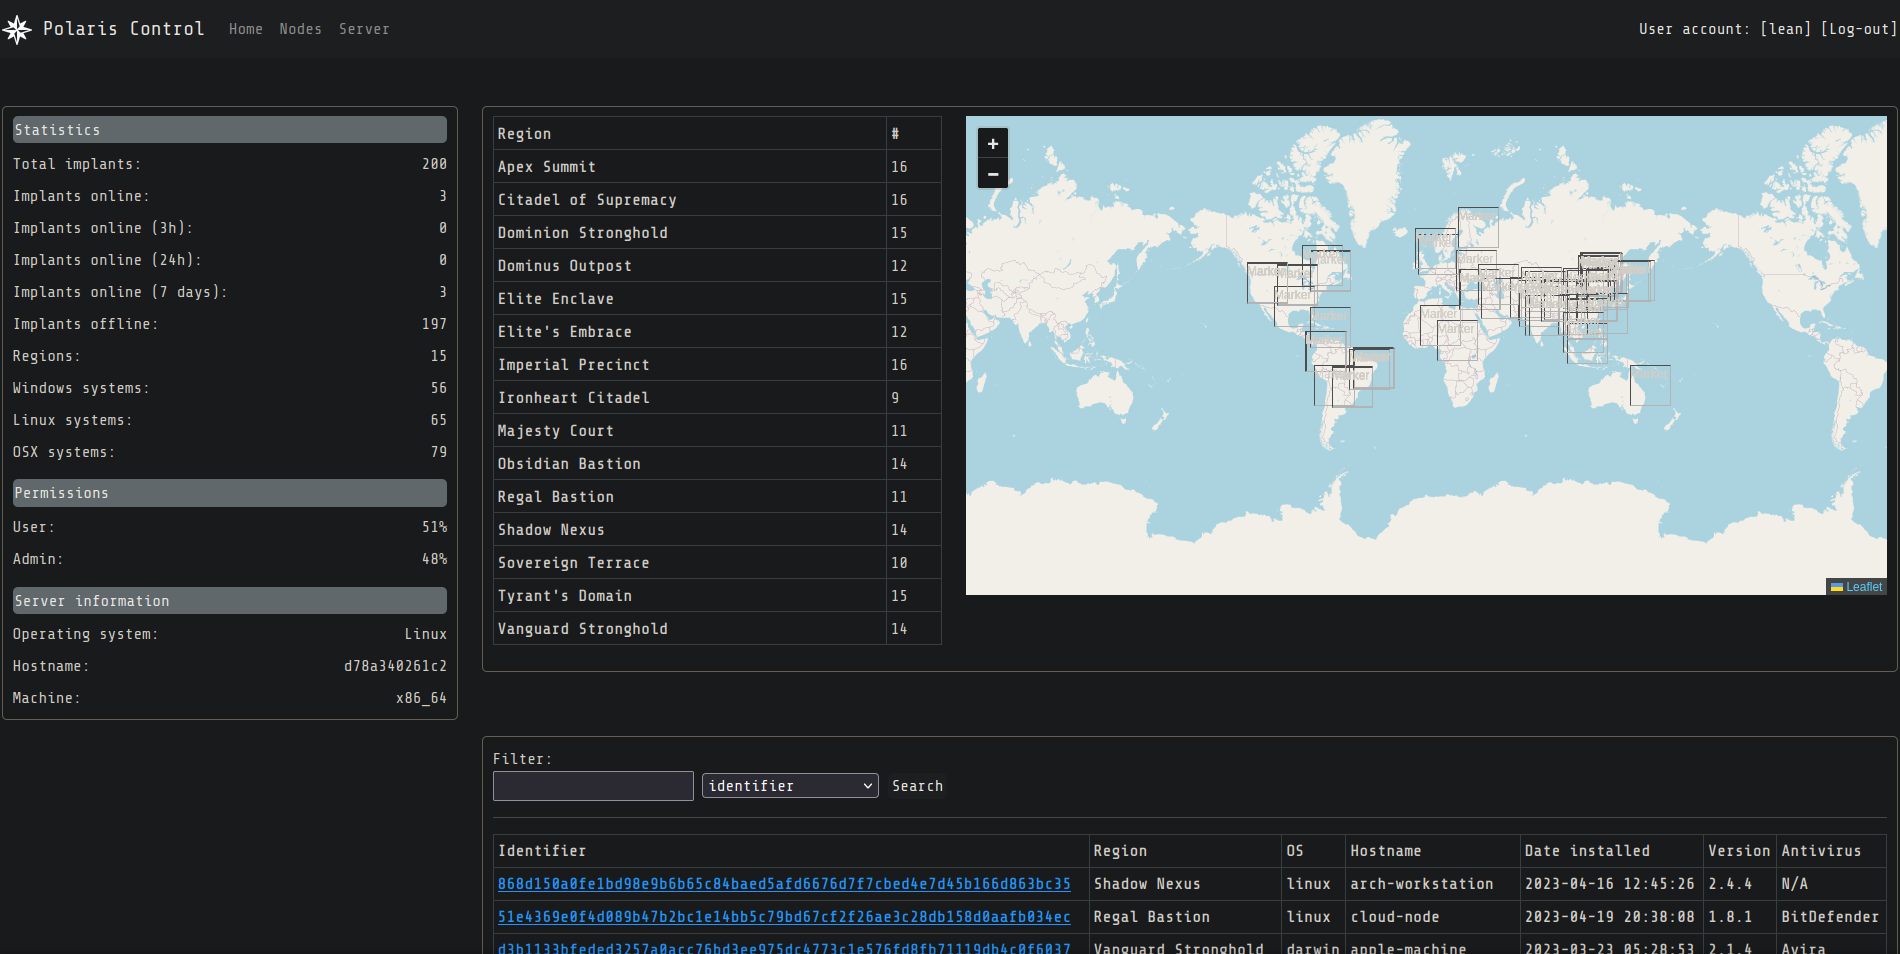Go to the Home page
This screenshot has width=1900, height=954.
click(x=246, y=29)
